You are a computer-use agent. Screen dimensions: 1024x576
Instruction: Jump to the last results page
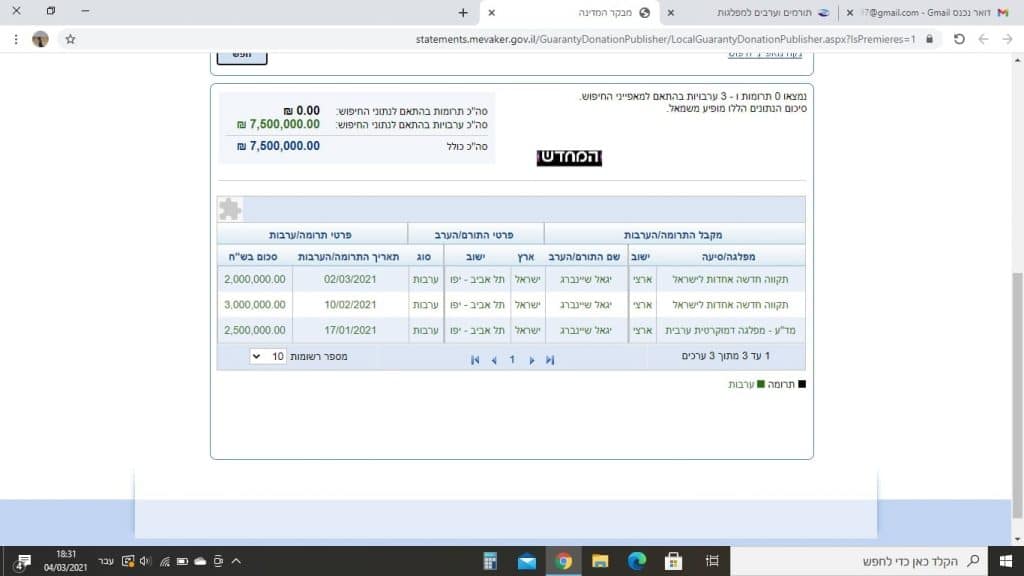(x=549, y=360)
